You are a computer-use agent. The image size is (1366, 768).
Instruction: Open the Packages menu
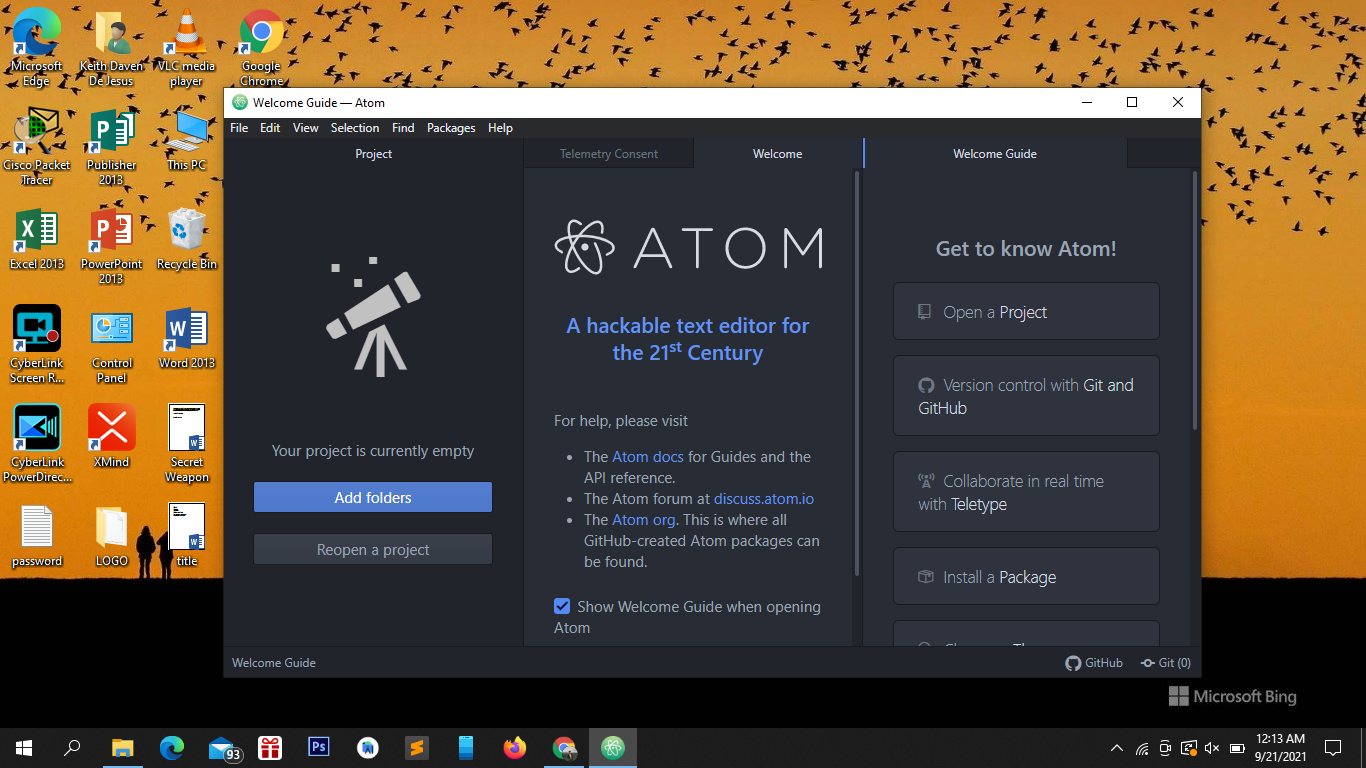click(x=450, y=128)
